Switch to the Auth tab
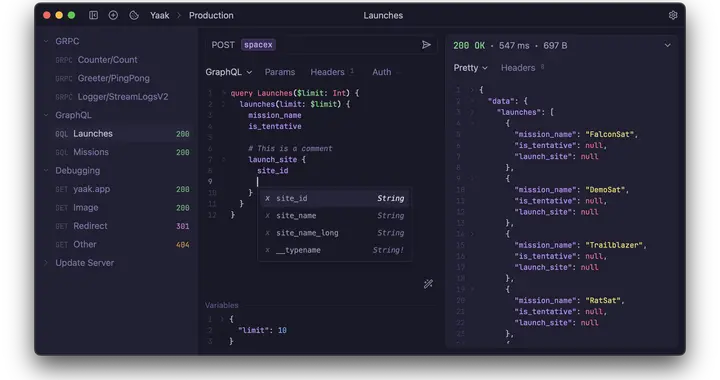 click(x=382, y=72)
